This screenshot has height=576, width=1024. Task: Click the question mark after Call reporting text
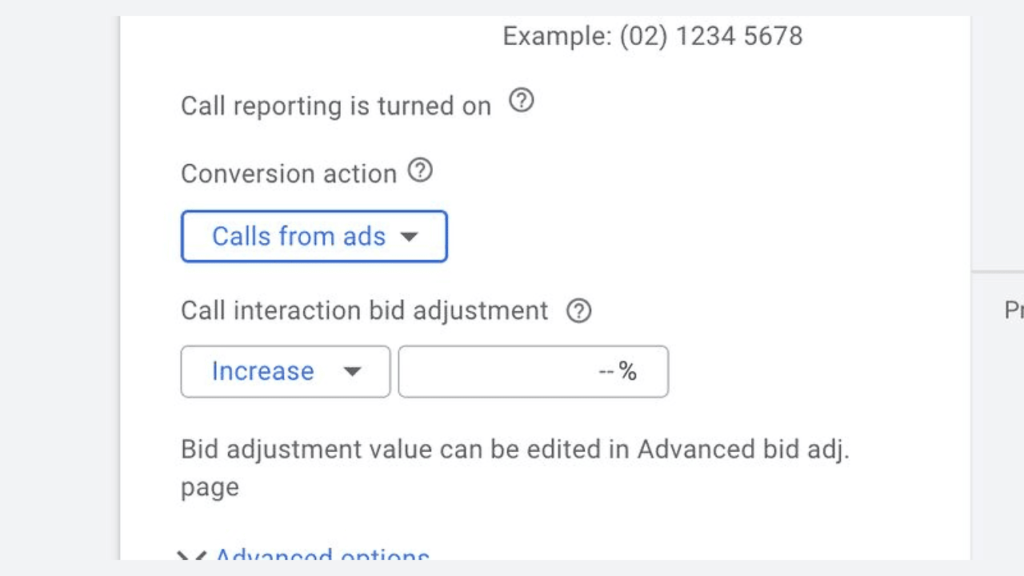pyautogui.click(x=521, y=101)
